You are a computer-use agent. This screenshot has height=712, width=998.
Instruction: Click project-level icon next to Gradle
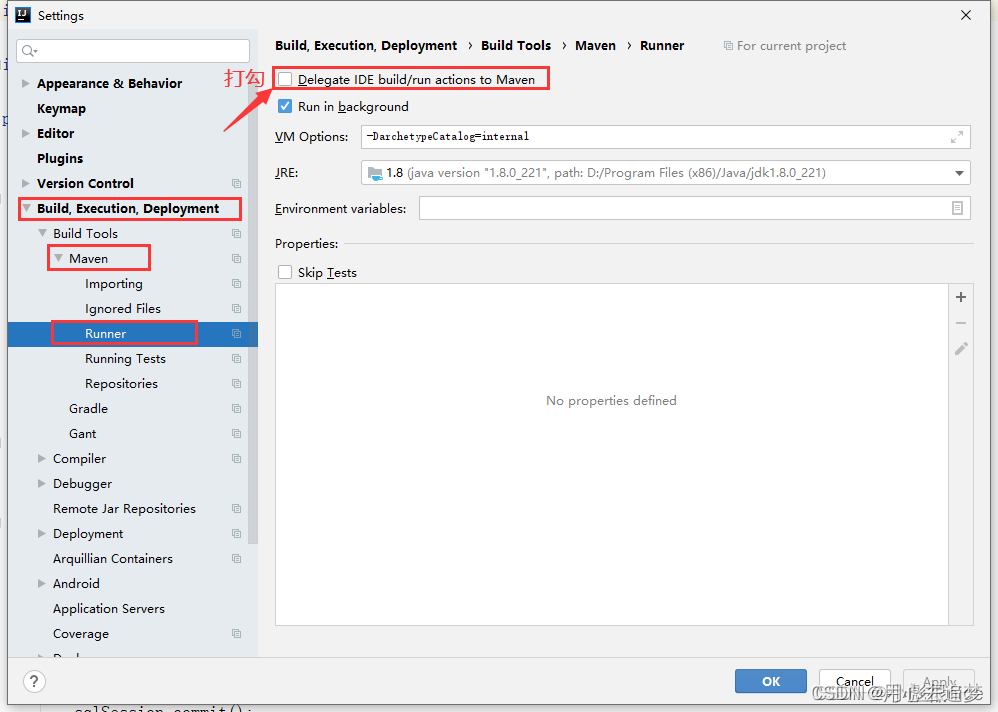pos(236,408)
